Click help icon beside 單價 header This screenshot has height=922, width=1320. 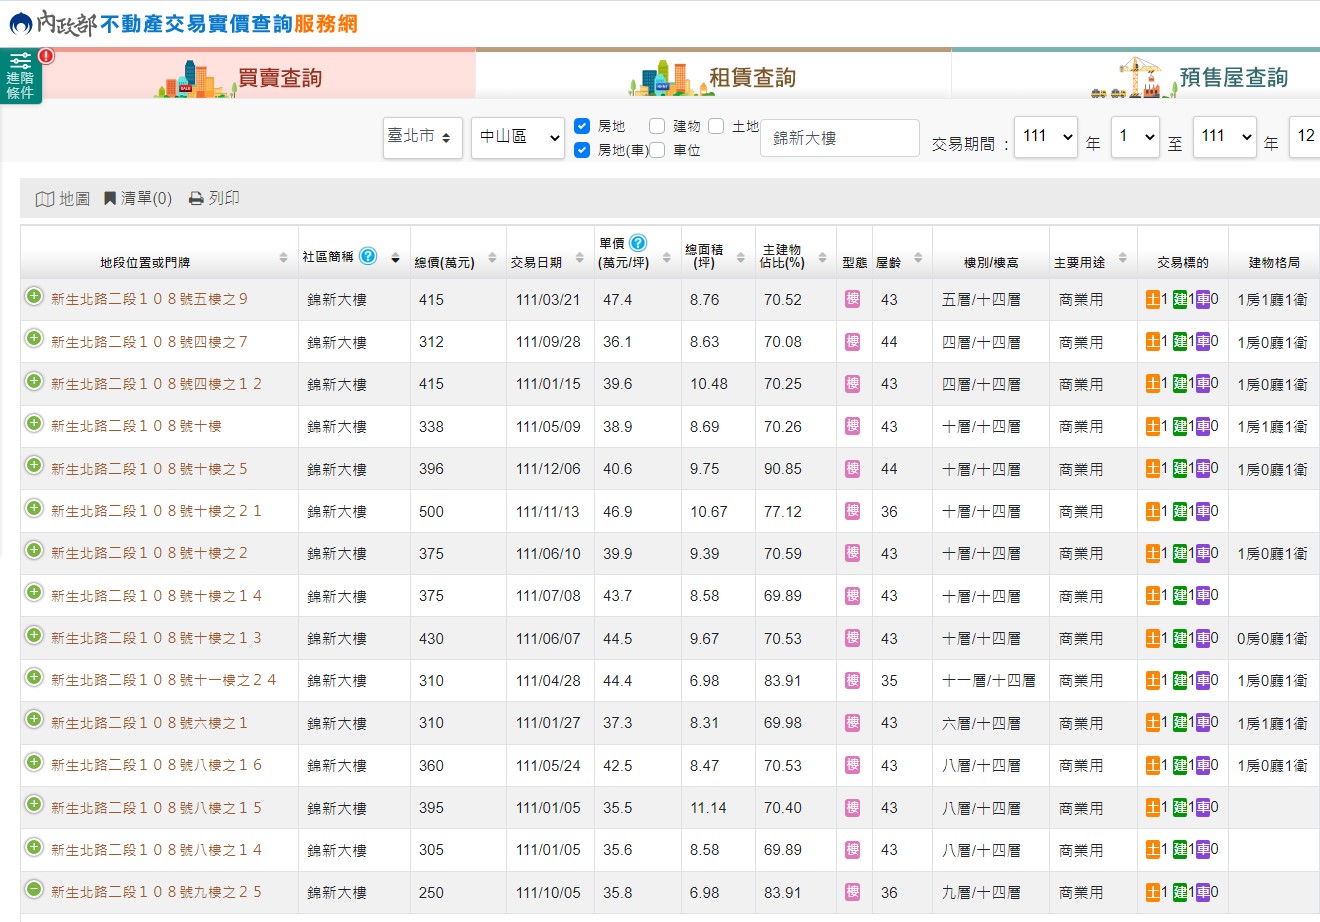(x=638, y=243)
